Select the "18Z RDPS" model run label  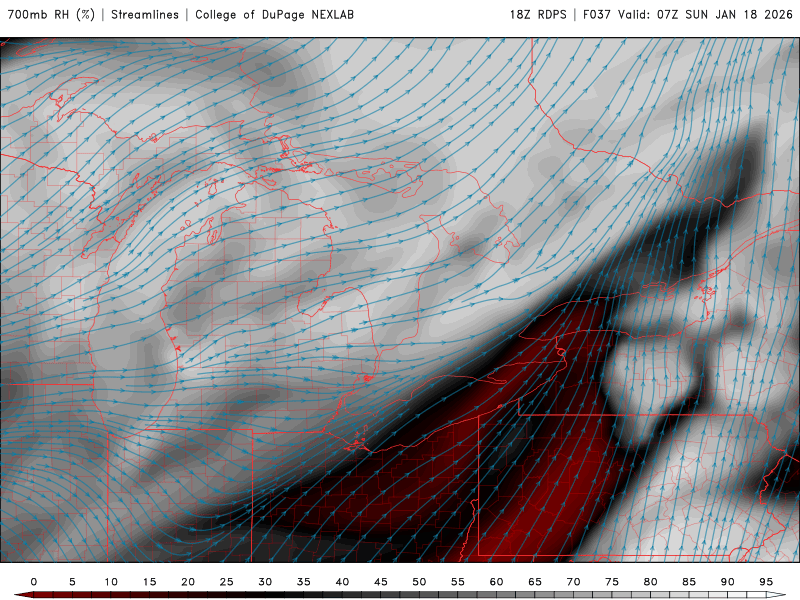tap(538, 14)
